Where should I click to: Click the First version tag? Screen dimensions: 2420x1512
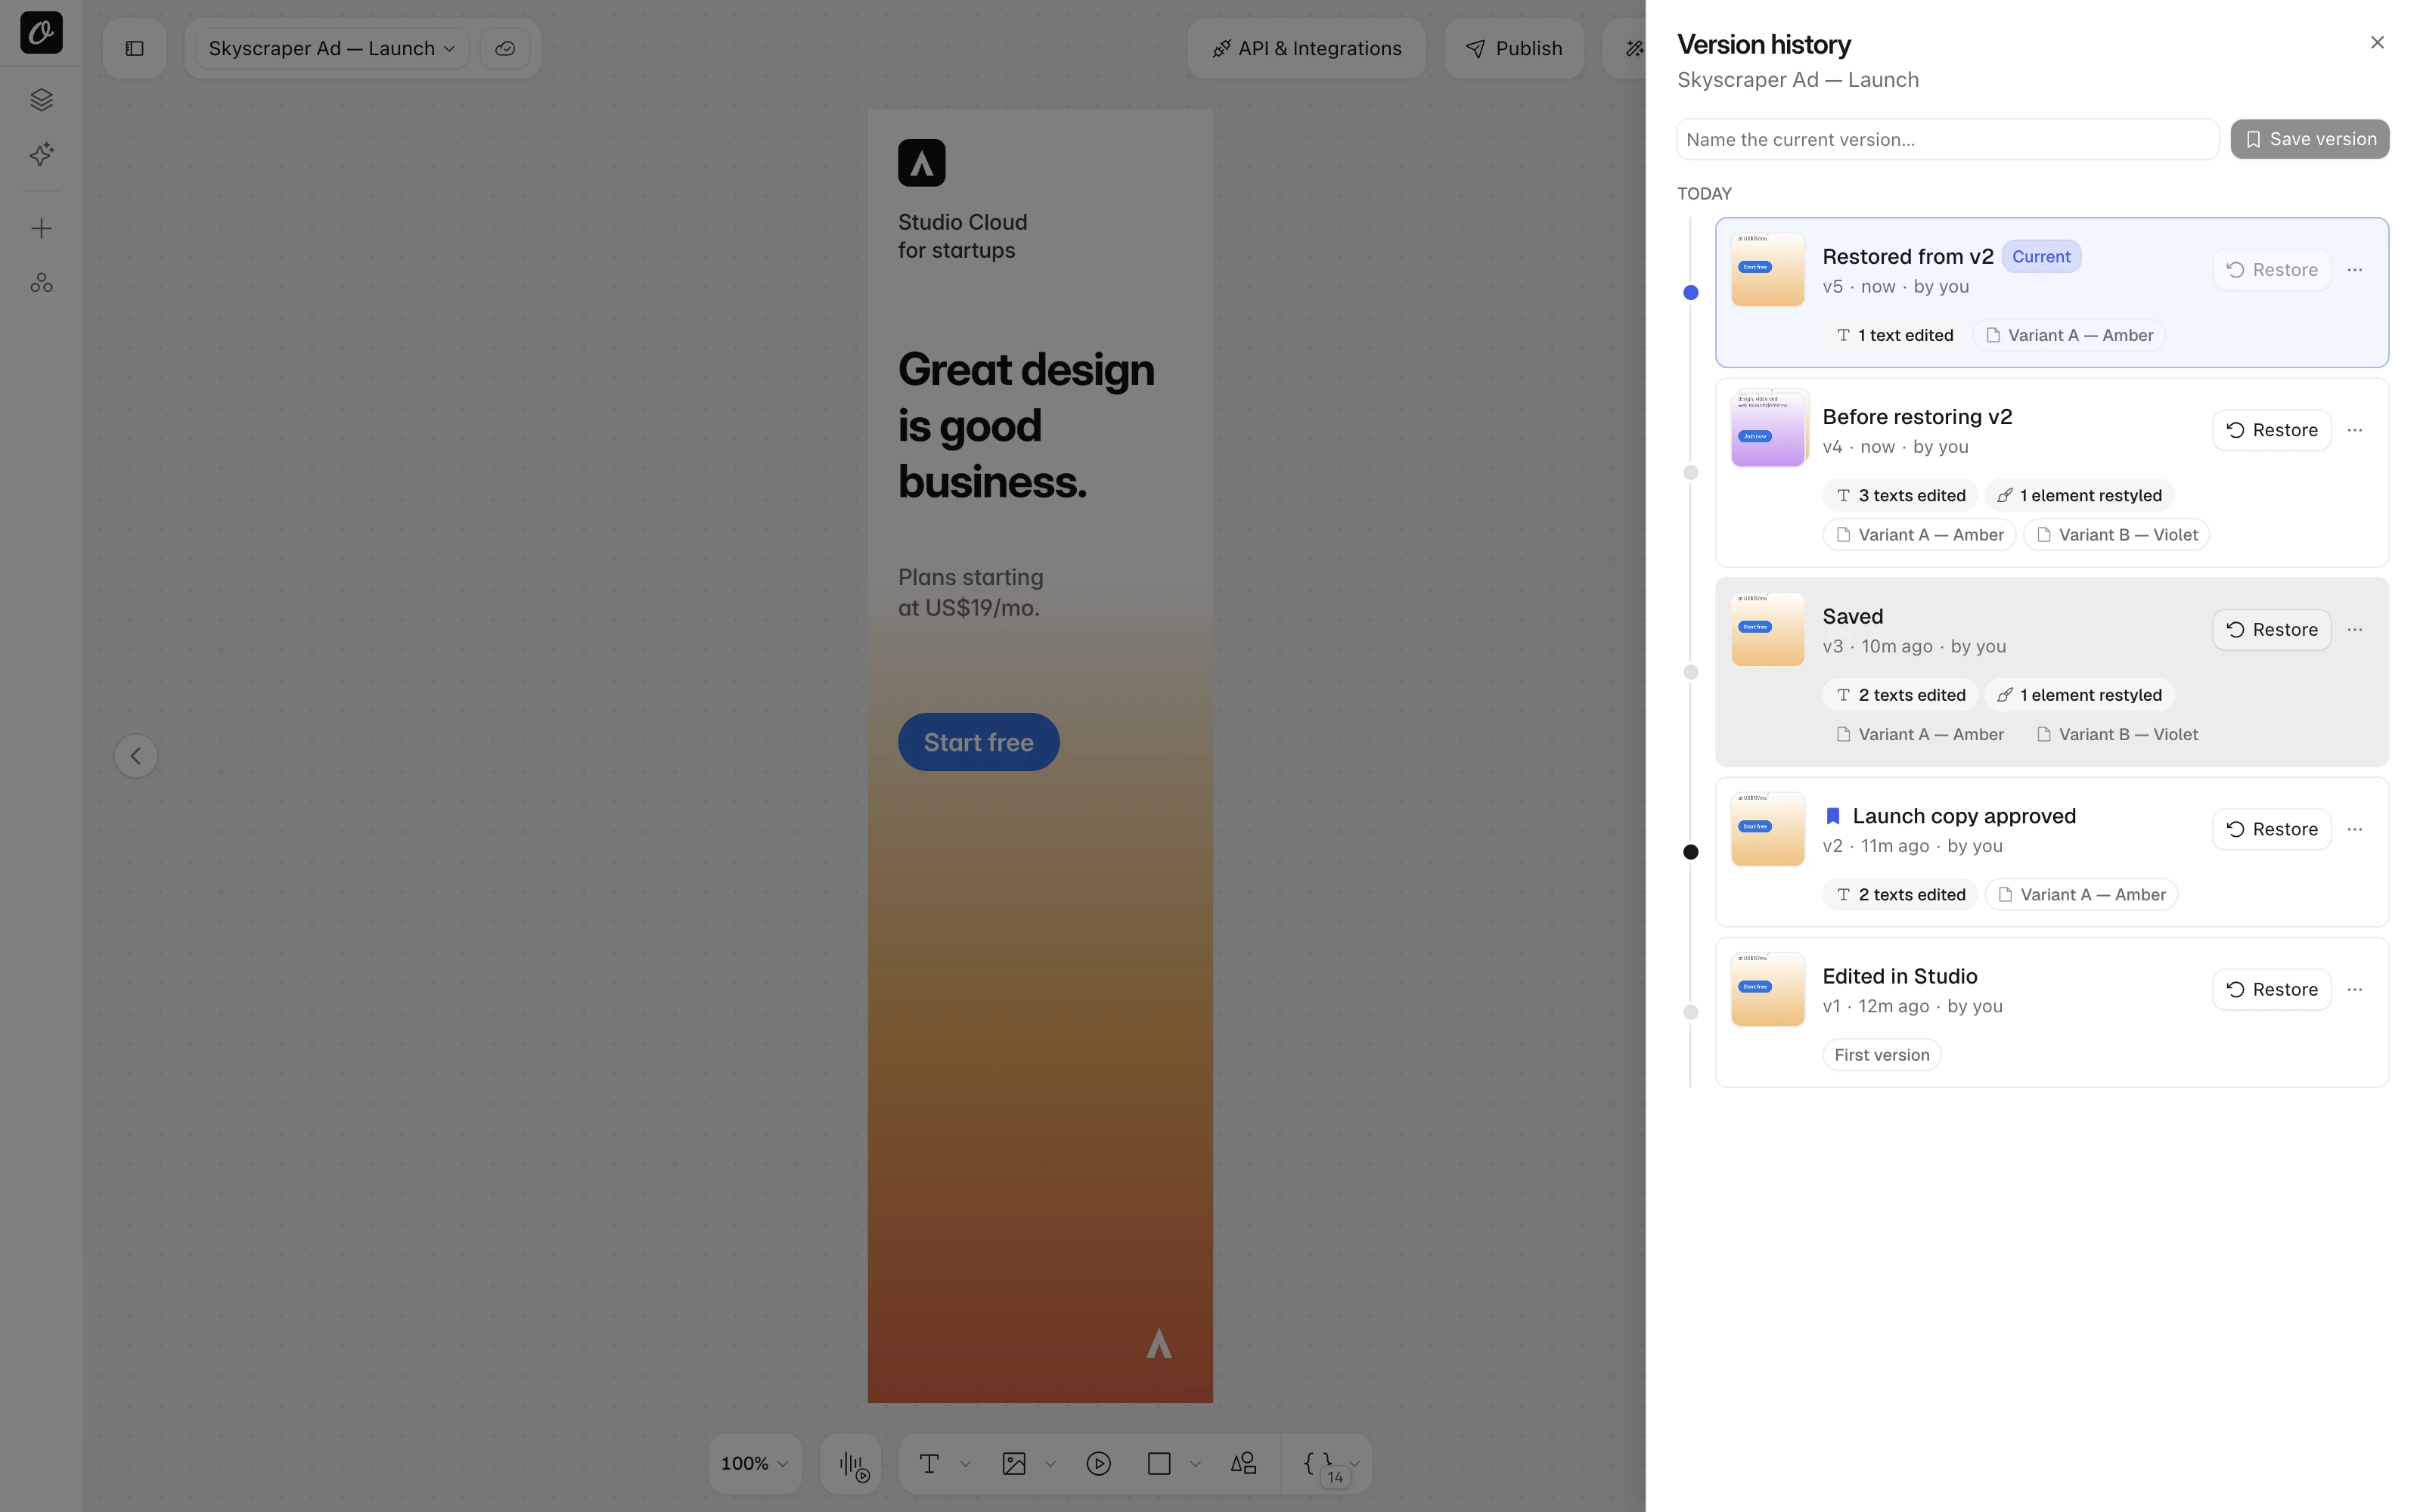point(1882,1055)
